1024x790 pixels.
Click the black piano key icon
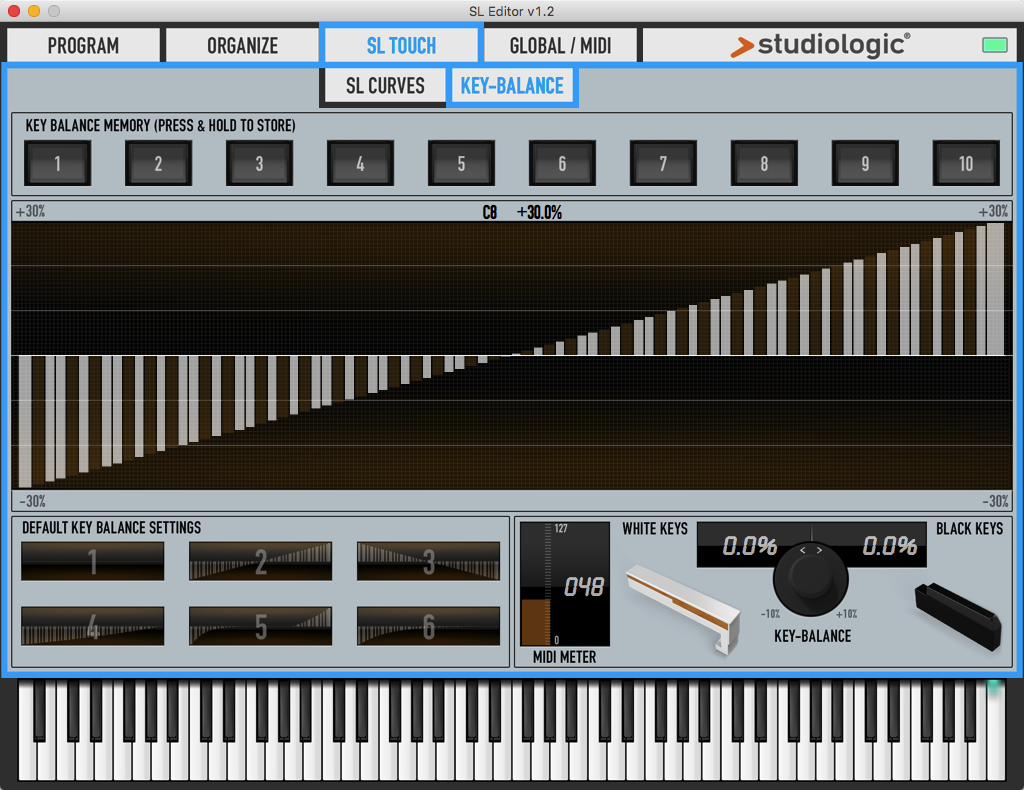(x=958, y=616)
